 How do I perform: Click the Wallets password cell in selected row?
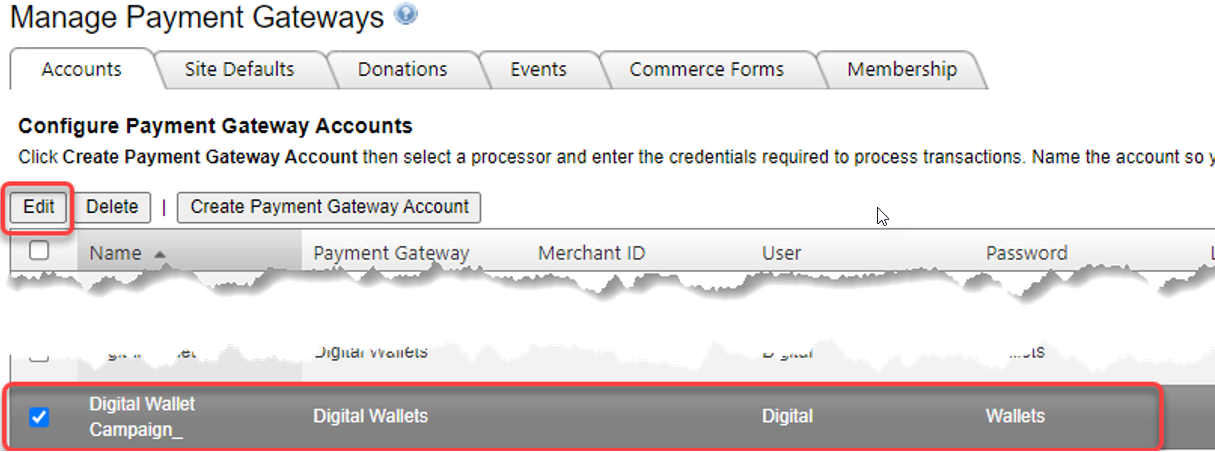coord(1015,416)
